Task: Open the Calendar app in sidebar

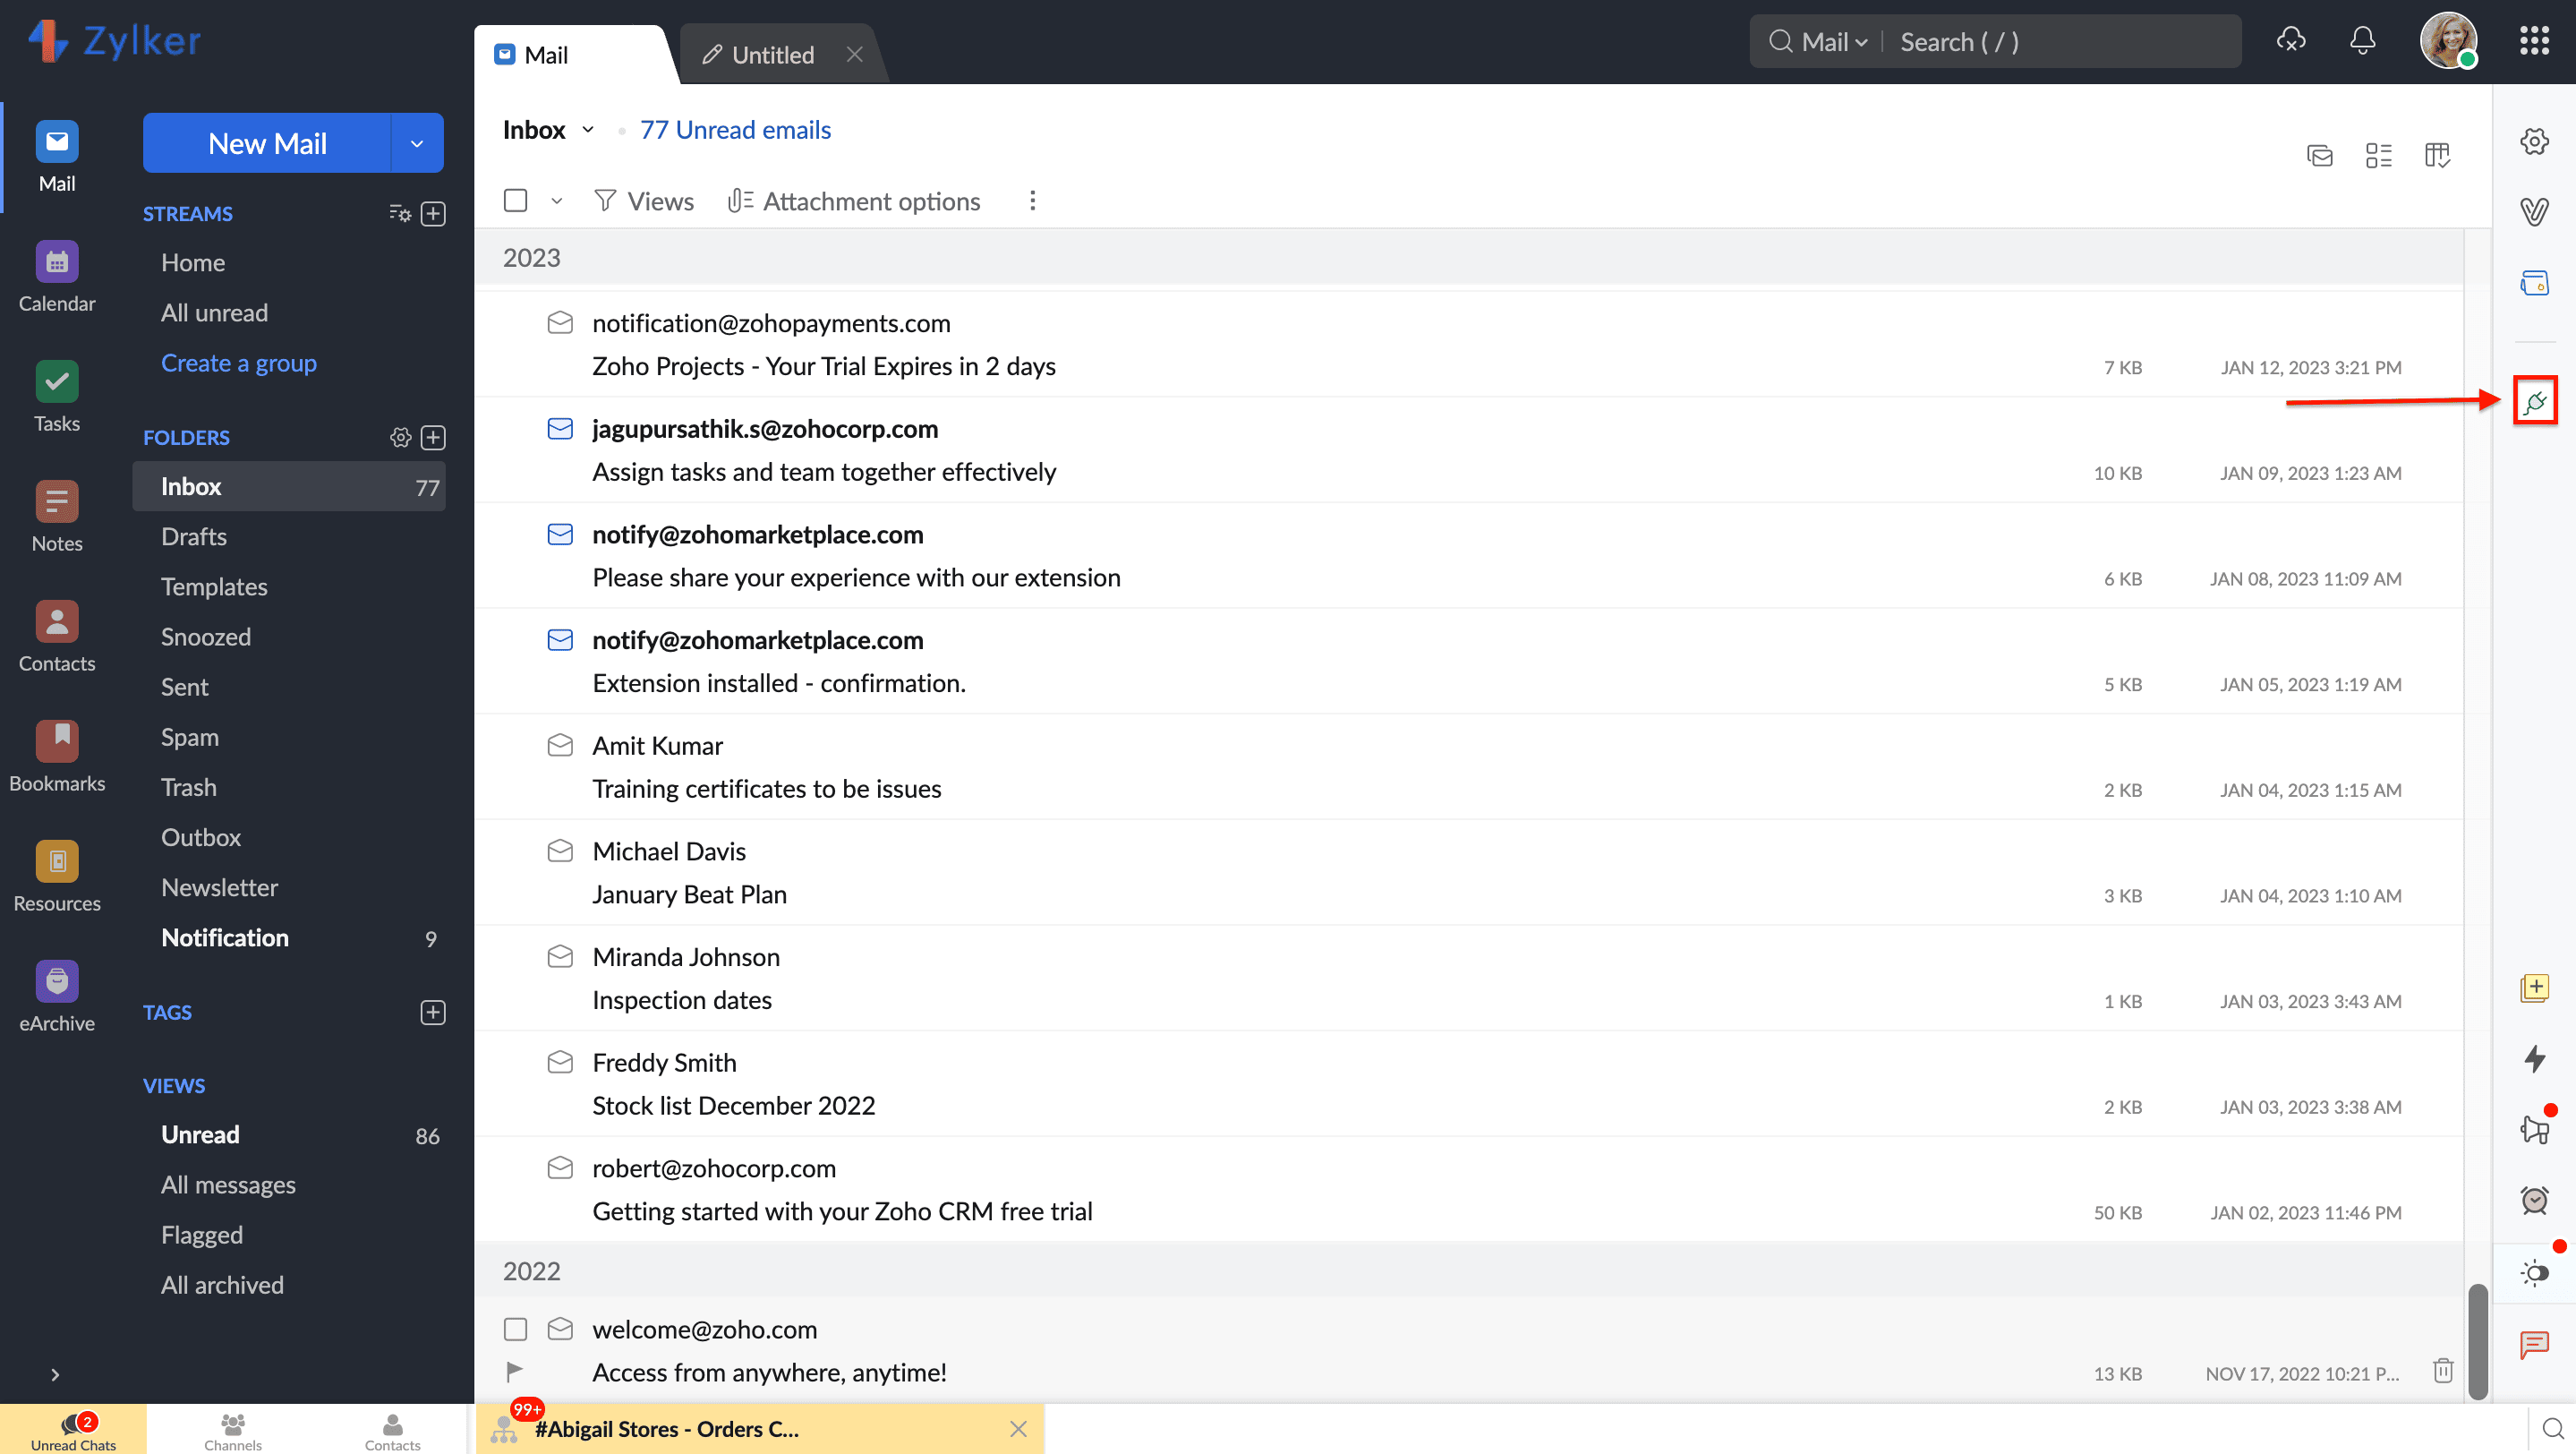Action: [57, 278]
